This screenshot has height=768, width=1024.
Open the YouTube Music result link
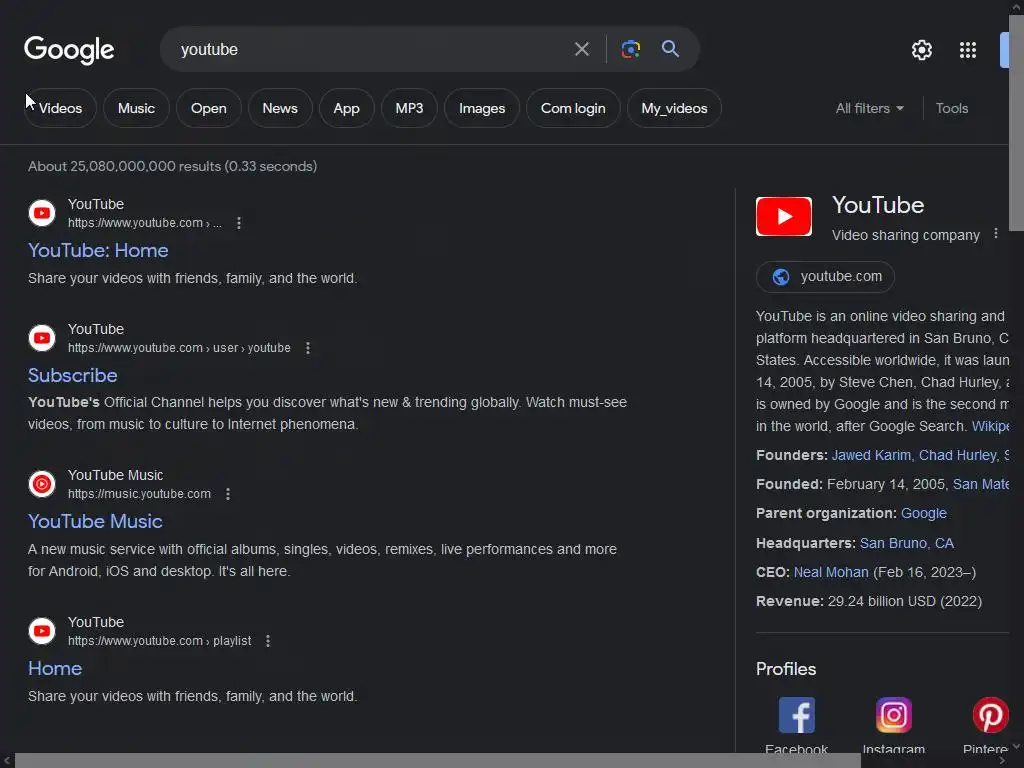(95, 521)
